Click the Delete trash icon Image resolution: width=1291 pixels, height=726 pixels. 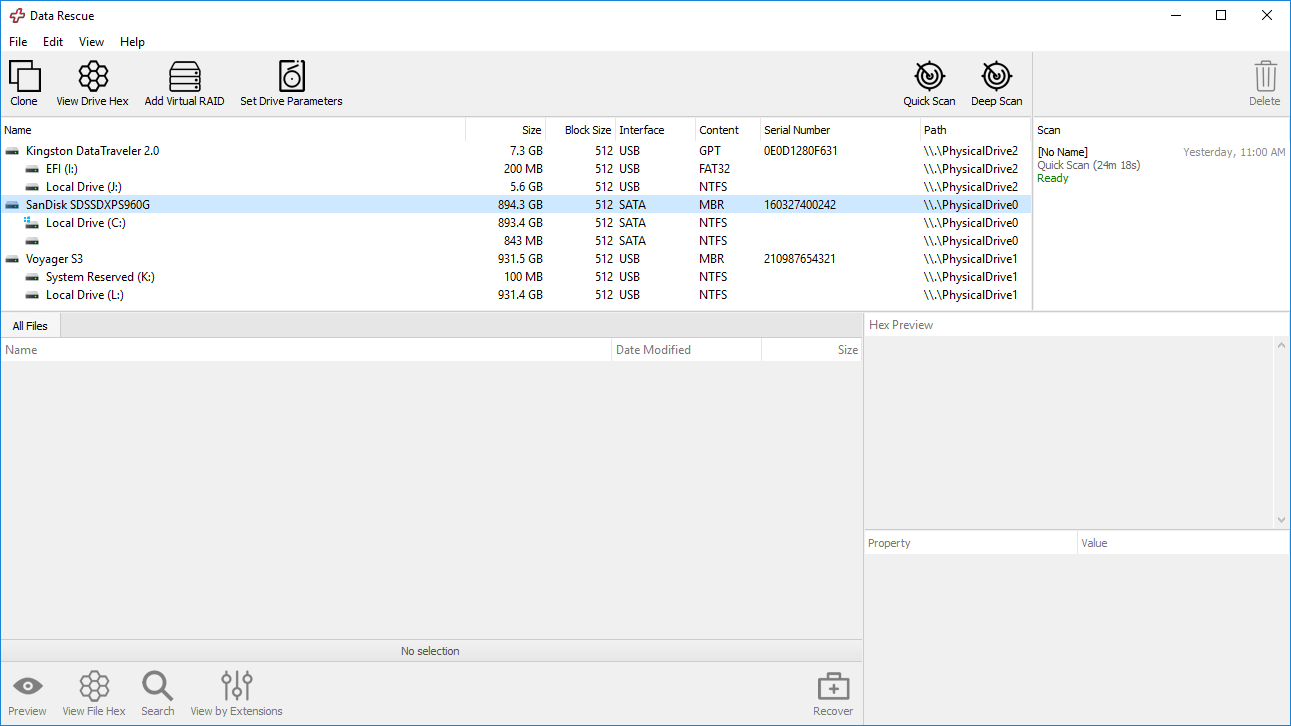click(1265, 77)
